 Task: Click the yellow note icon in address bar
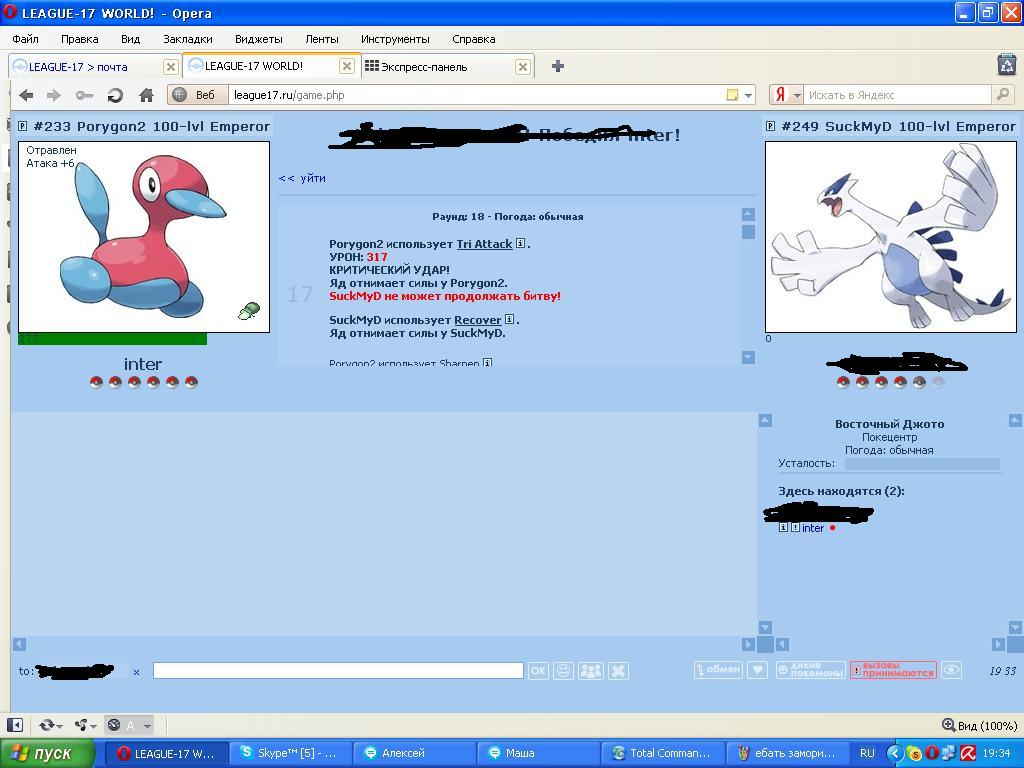pyautogui.click(x=732, y=95)
